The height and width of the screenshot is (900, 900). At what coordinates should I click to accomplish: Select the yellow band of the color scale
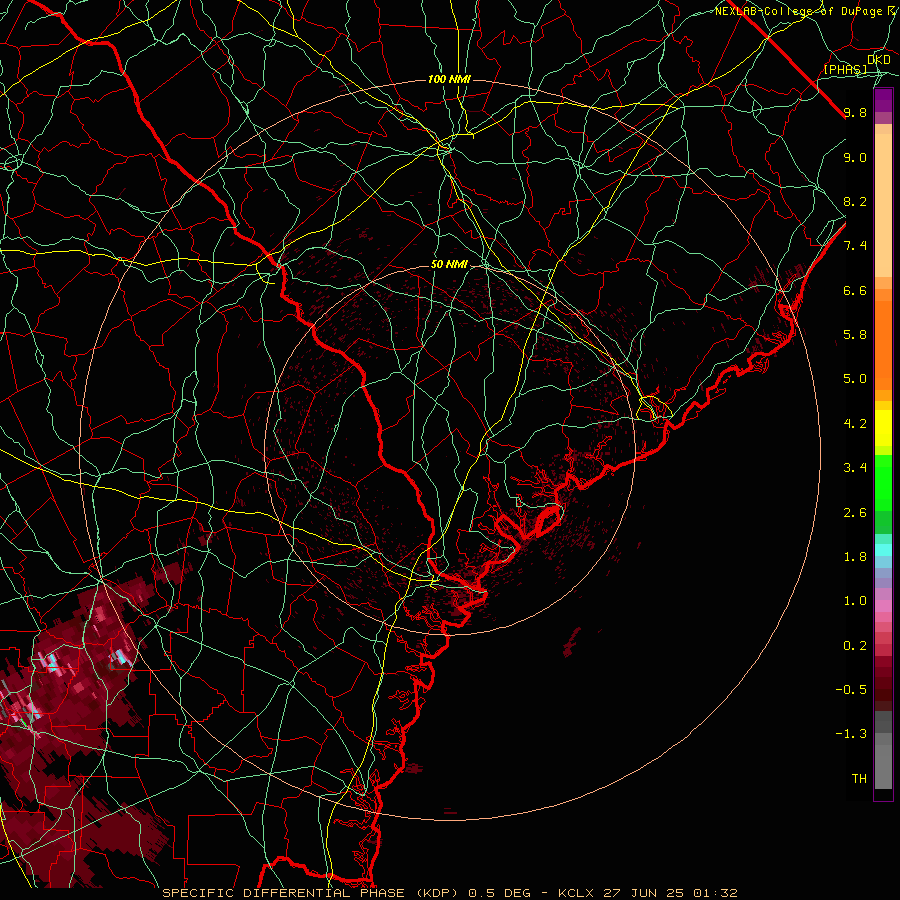[883, 428]
